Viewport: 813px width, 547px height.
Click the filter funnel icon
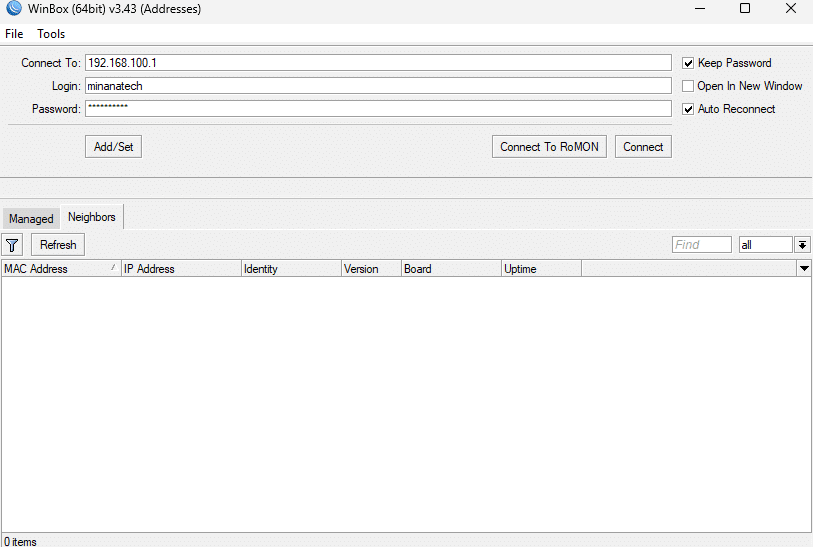tap(12, 245)
